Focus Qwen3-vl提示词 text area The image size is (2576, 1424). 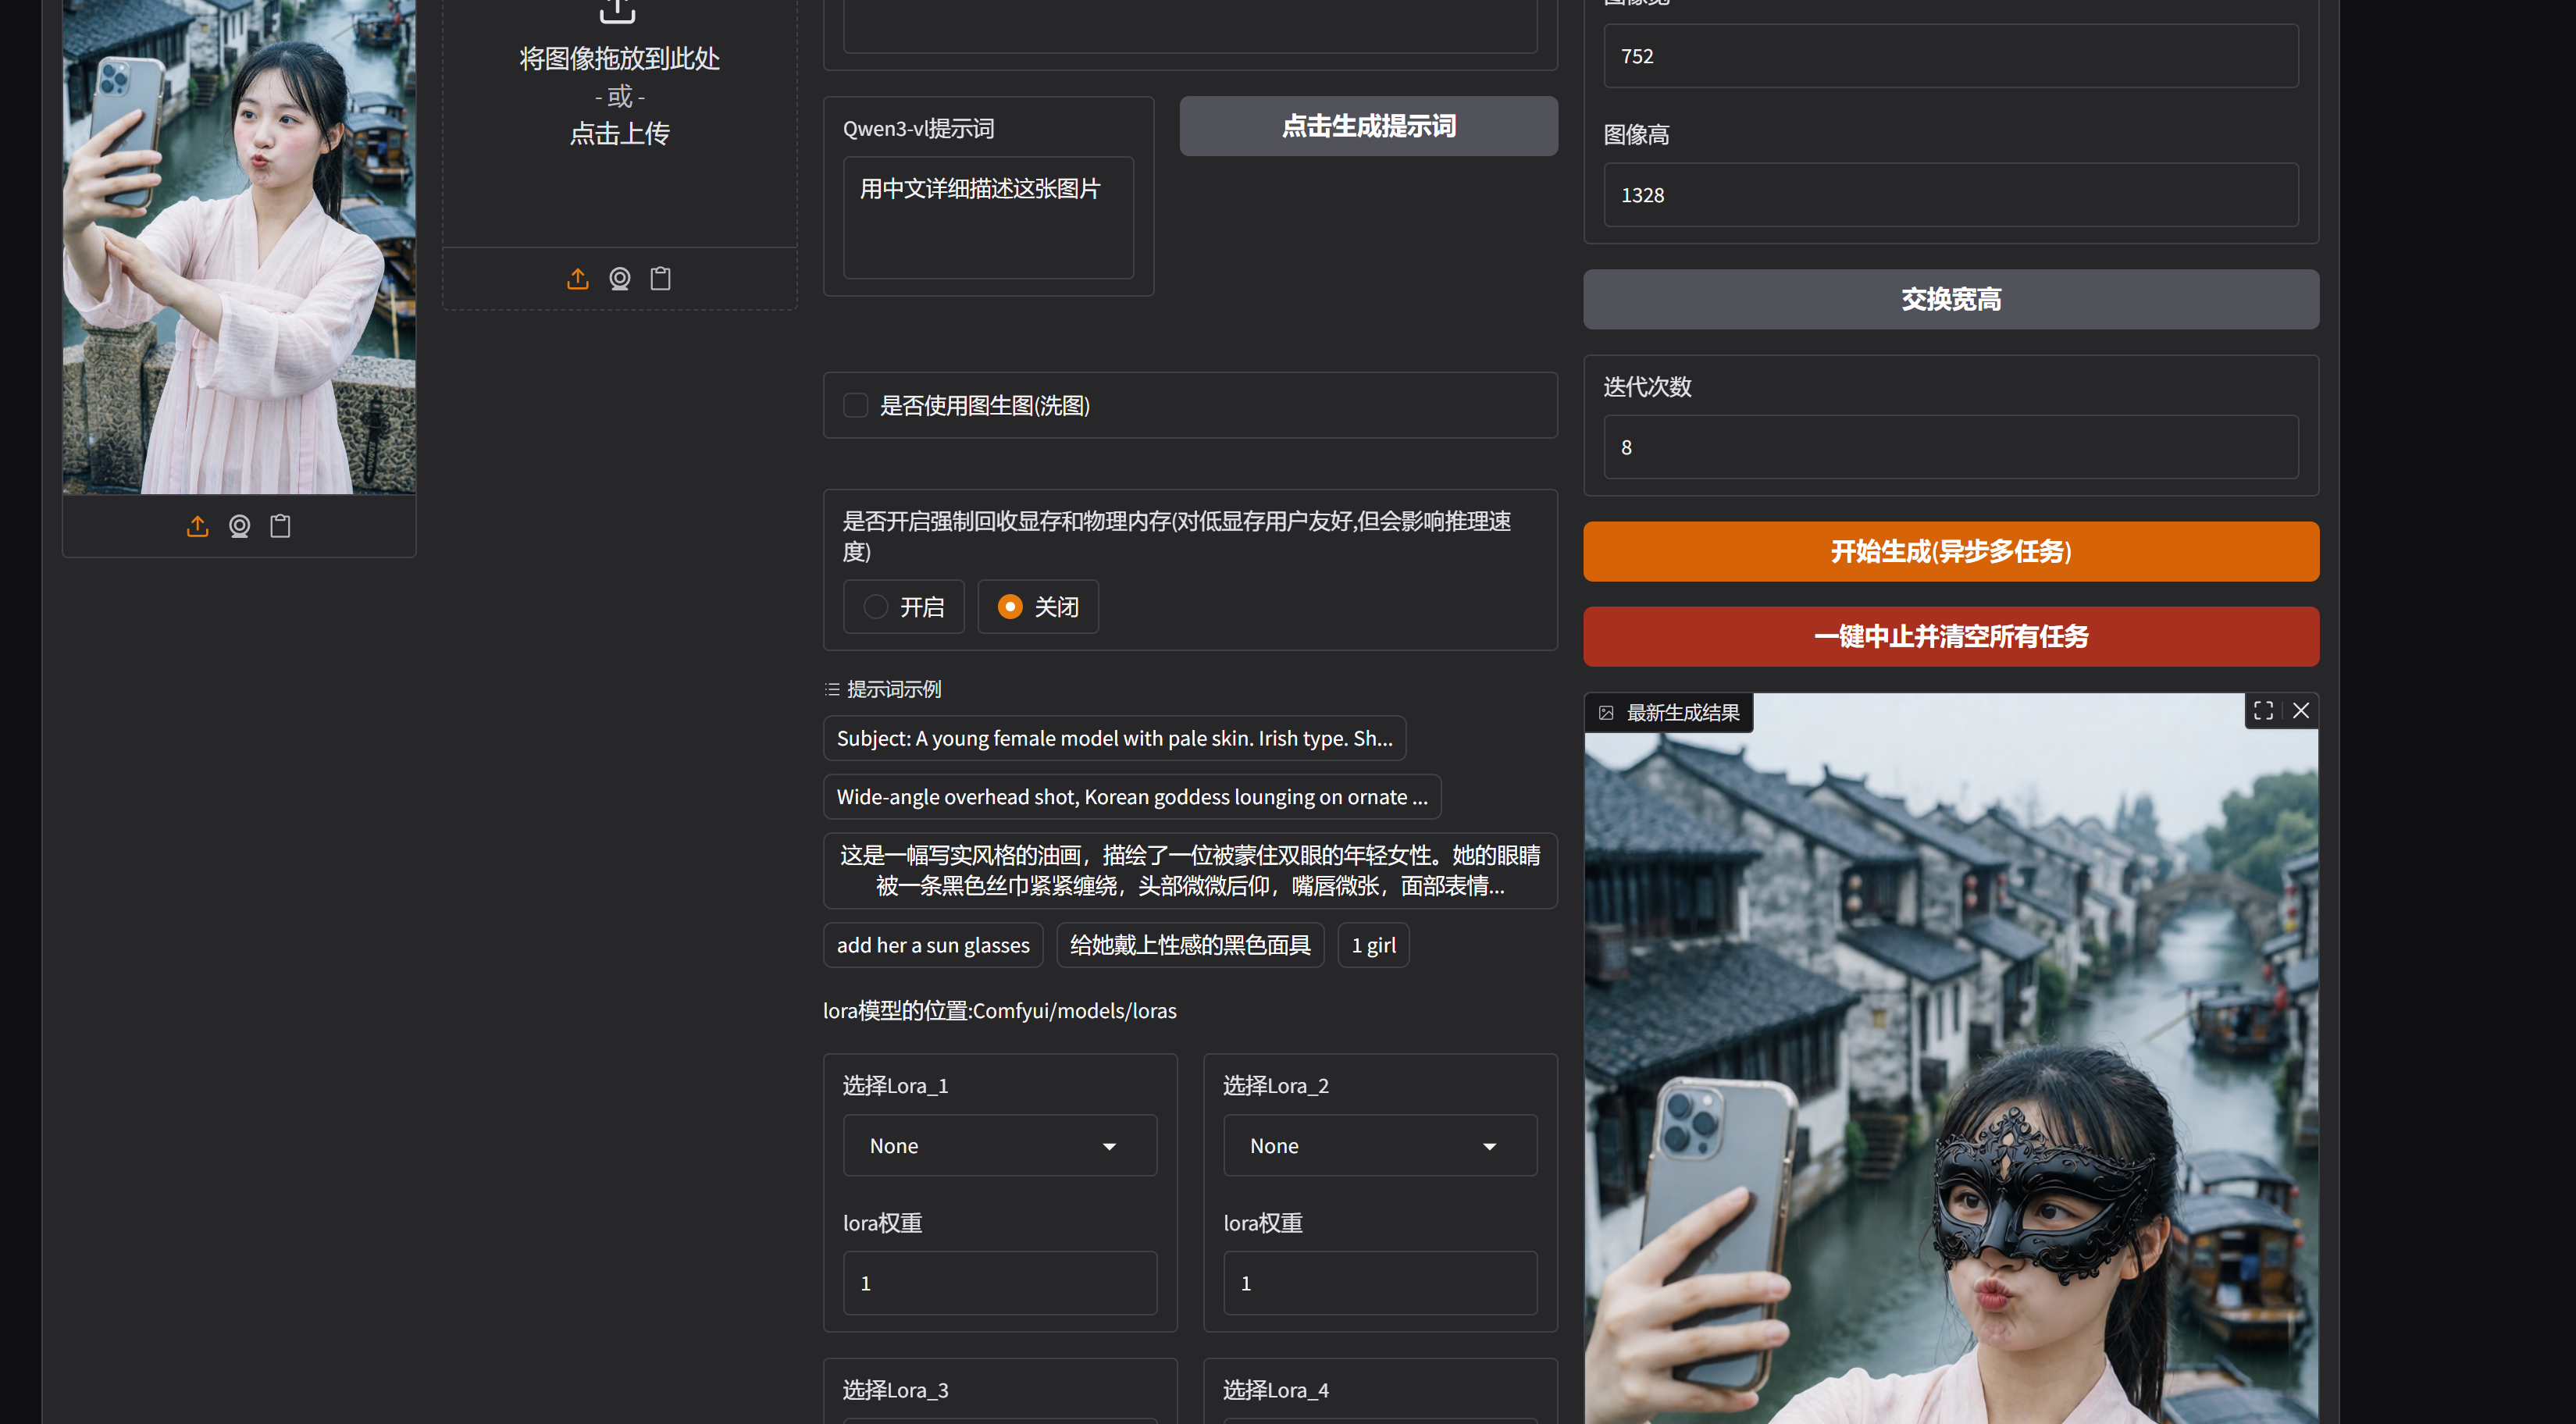(x=988, y=217)
